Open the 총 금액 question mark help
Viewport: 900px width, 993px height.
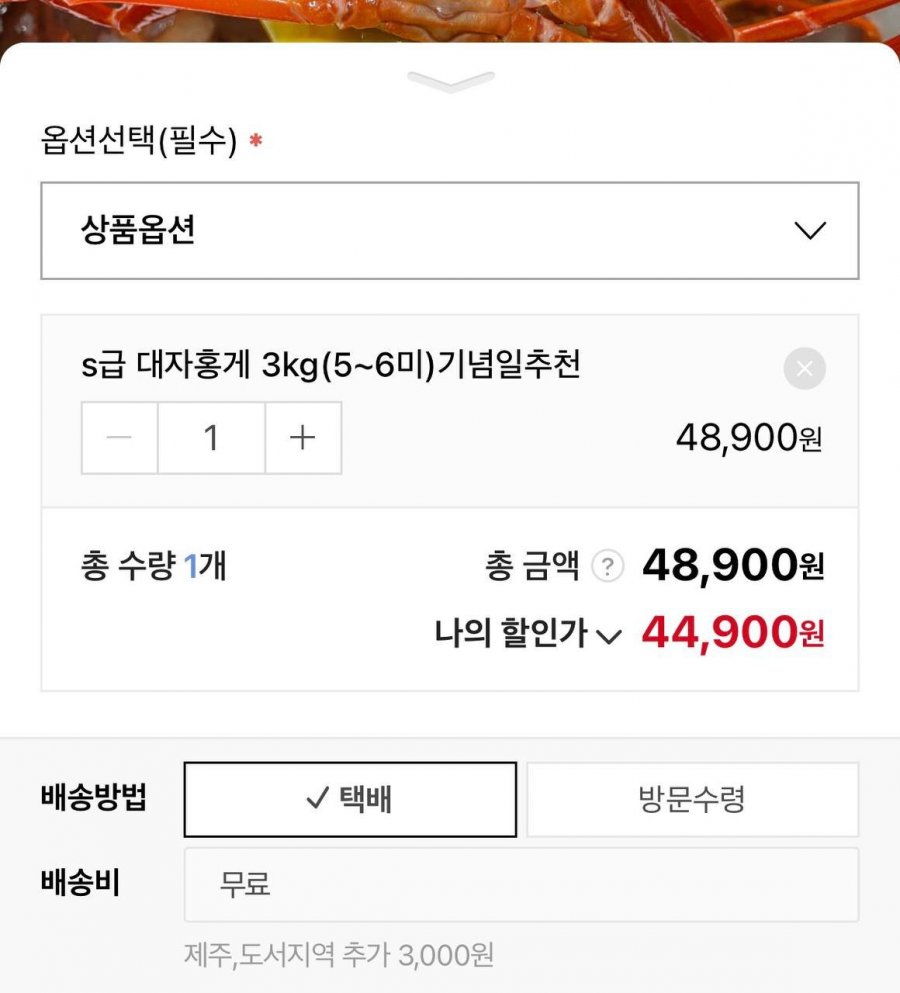[x=607, y=567]
